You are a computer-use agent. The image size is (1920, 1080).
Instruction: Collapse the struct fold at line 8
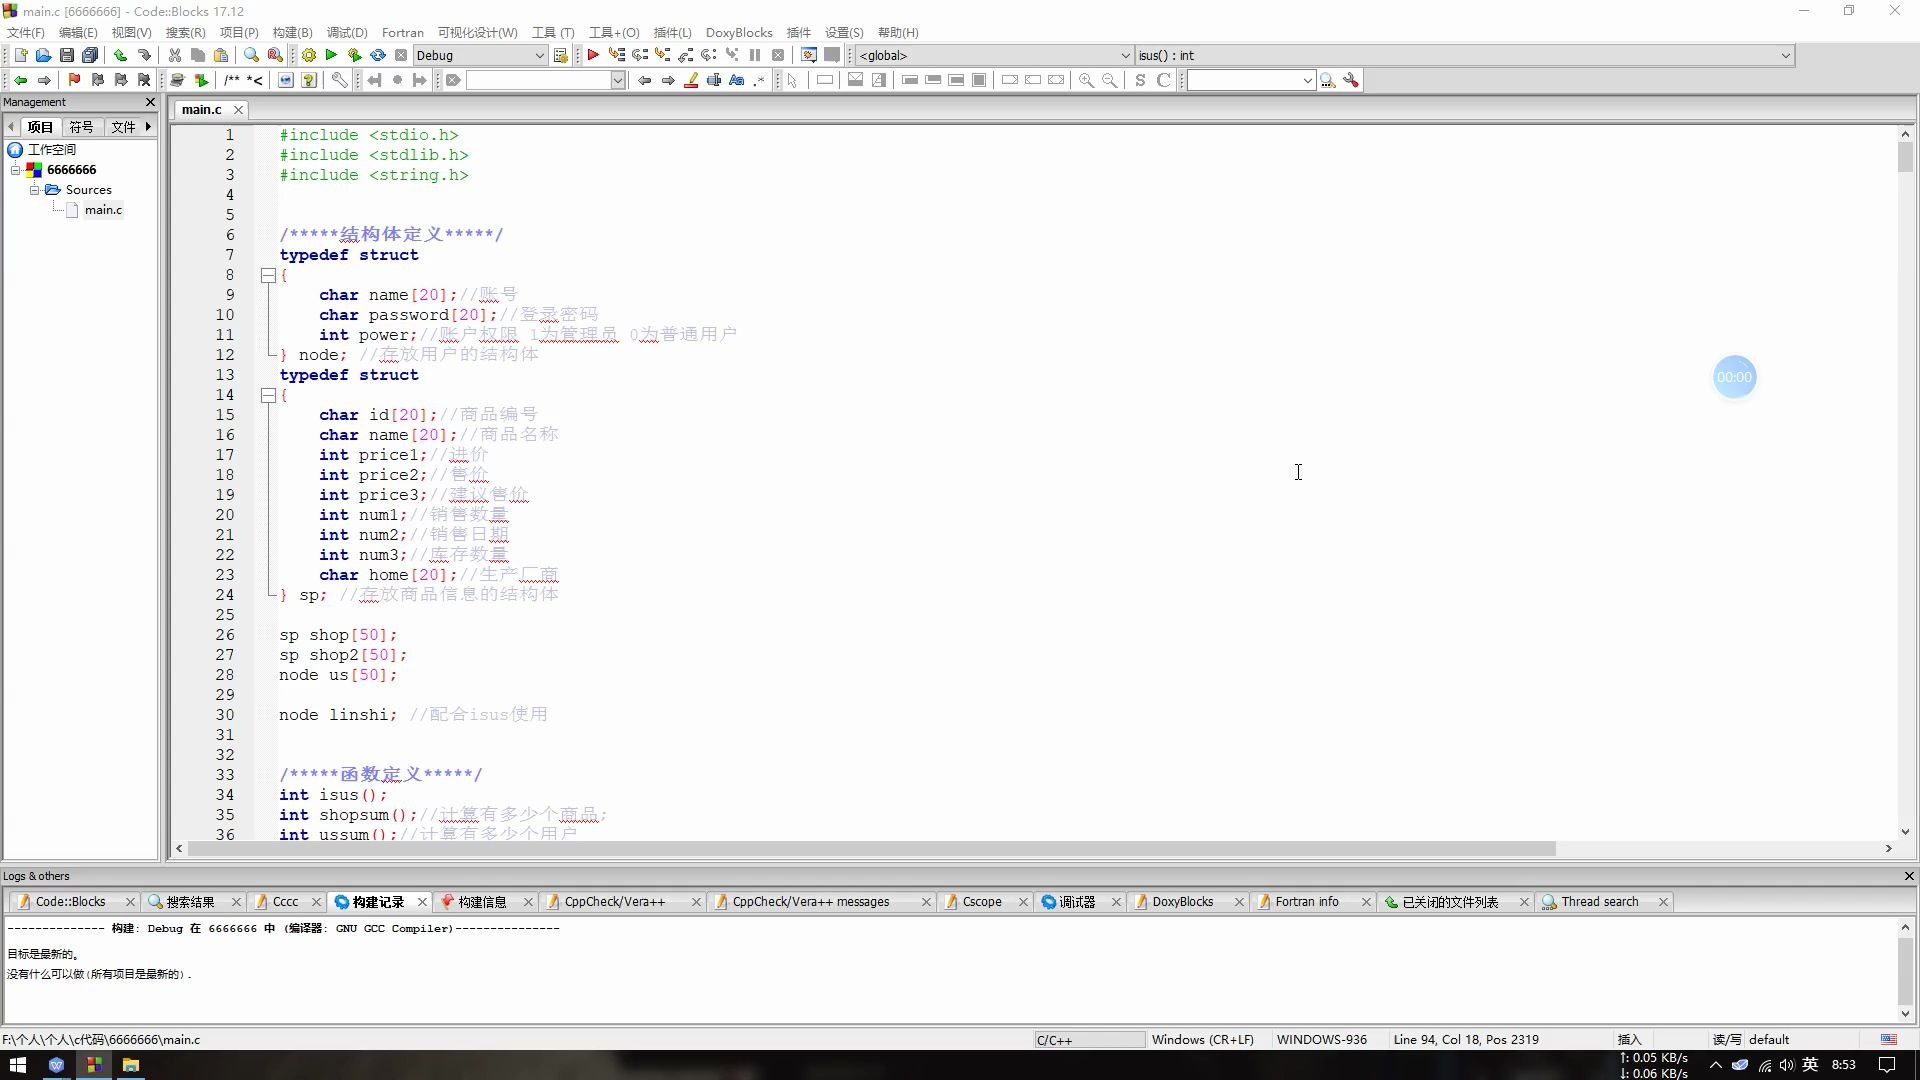point(268,275)
